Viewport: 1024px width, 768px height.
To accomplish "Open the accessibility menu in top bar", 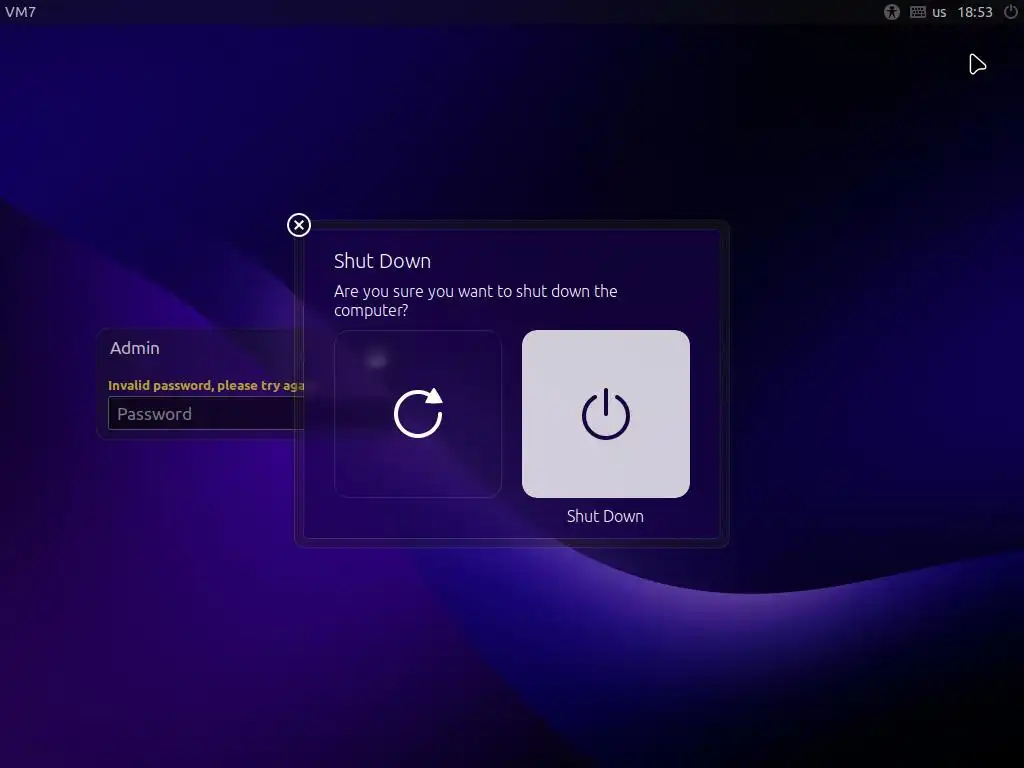I will tap(891, 12).
